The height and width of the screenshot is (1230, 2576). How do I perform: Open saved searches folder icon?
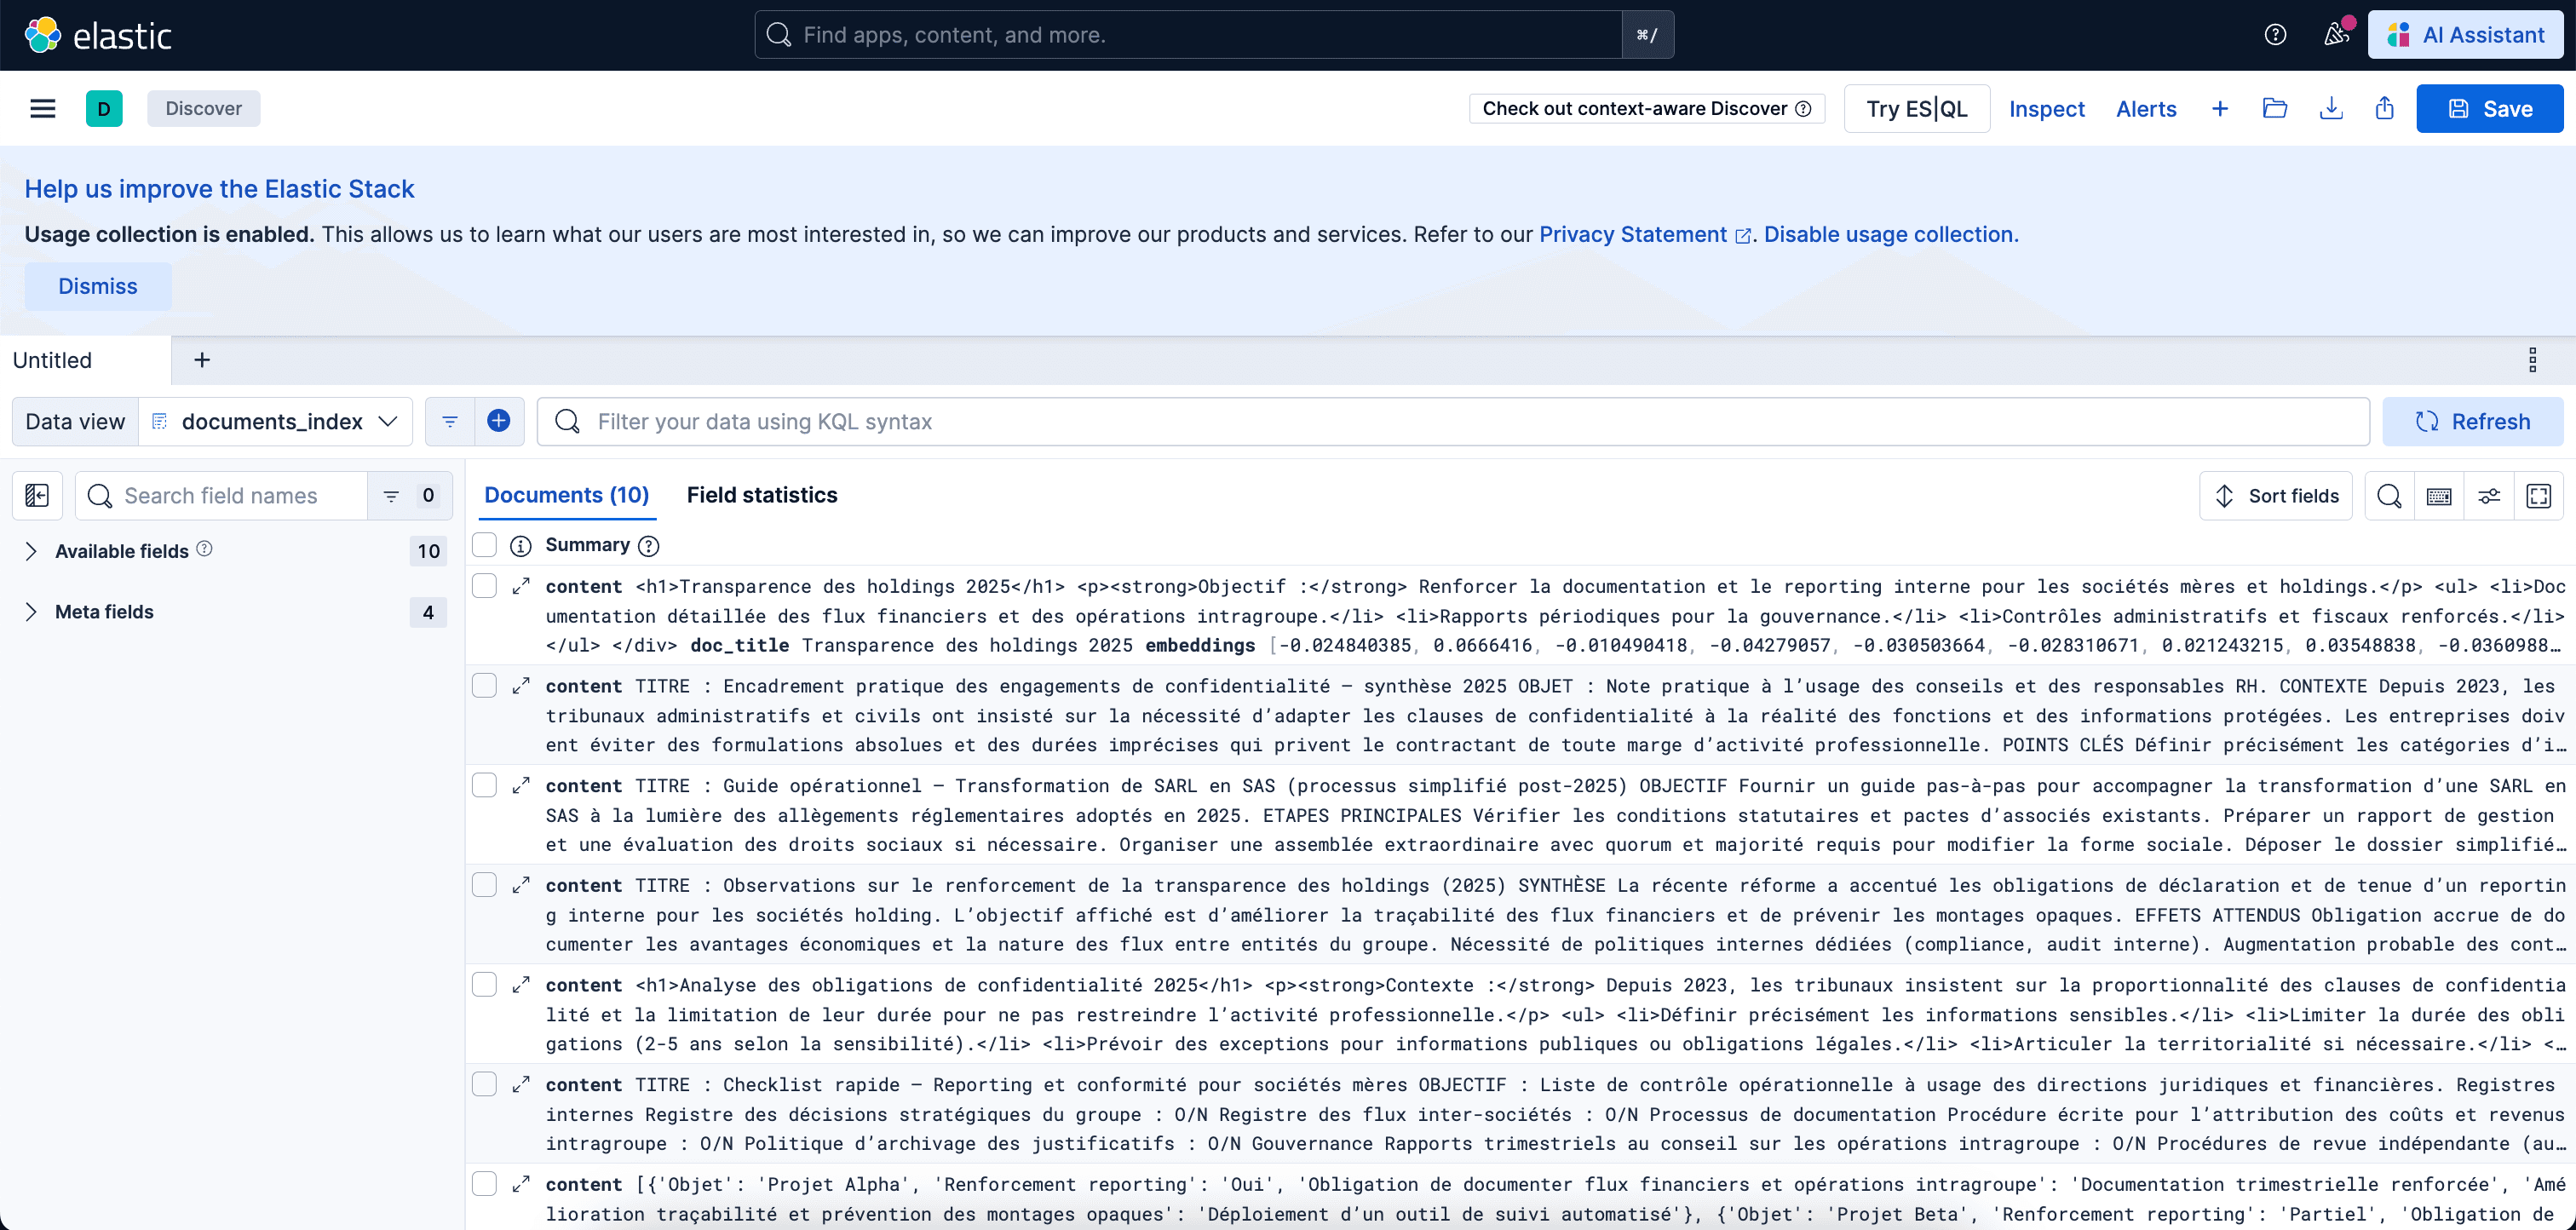[2275, 108]
